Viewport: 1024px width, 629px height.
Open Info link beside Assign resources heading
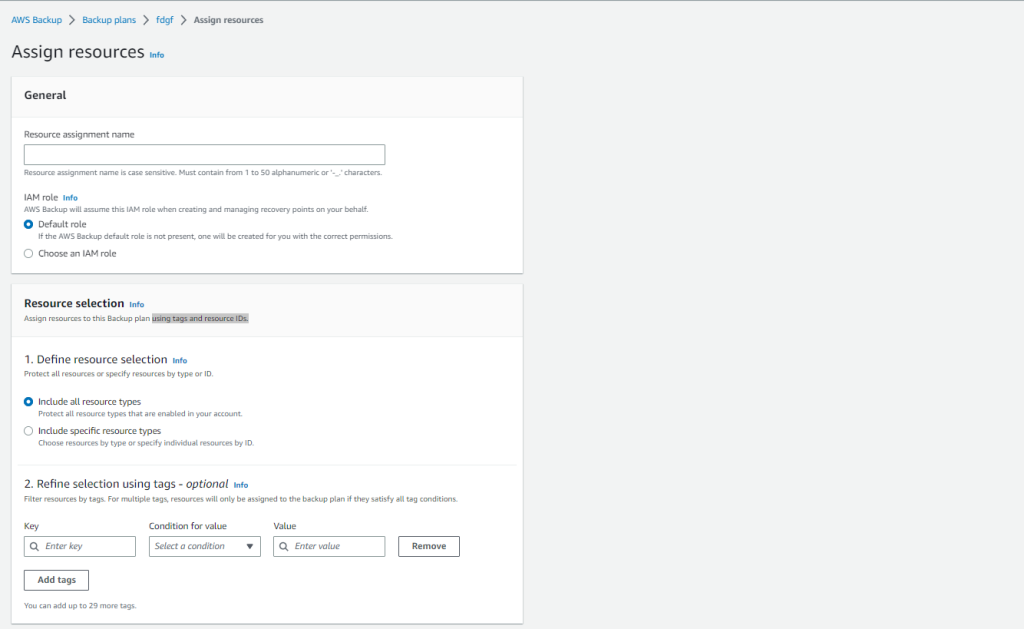click(x=157, y=55)
